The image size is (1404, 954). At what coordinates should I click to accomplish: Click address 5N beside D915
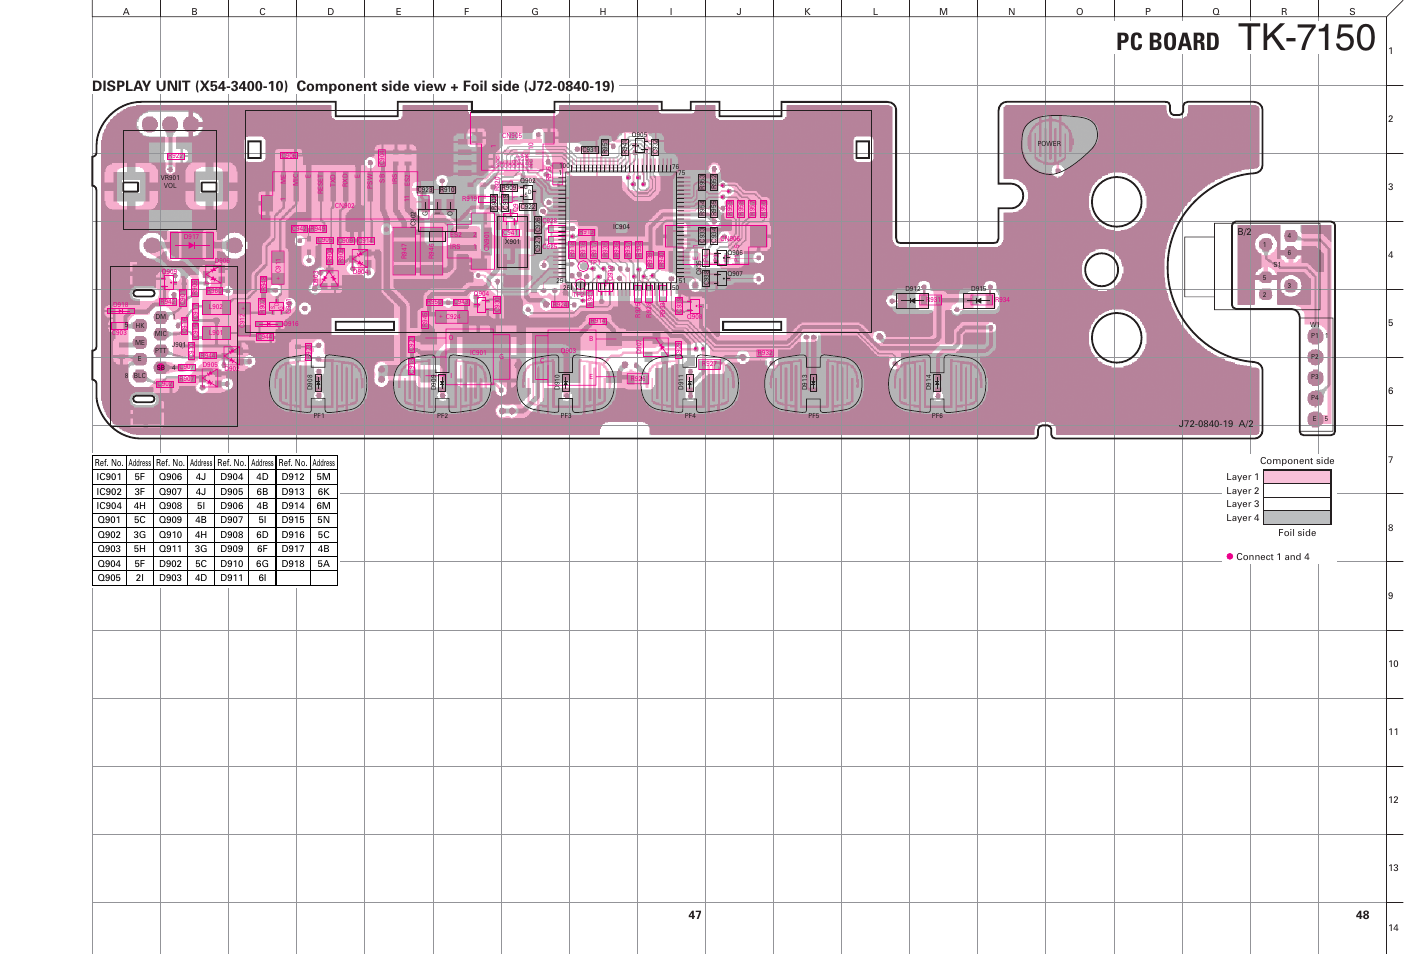[324, 520]
